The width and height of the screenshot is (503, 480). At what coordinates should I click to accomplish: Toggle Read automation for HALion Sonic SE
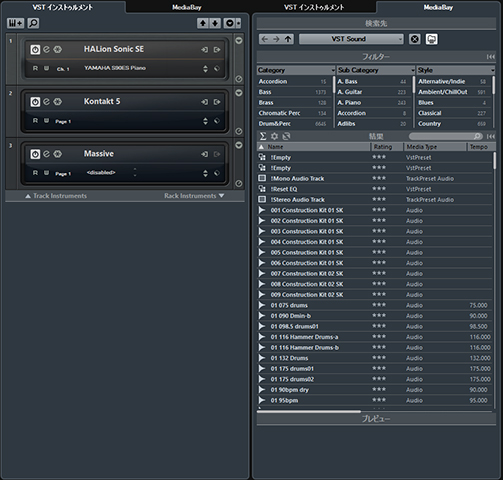pyautogui.click(x=35, y=68)
